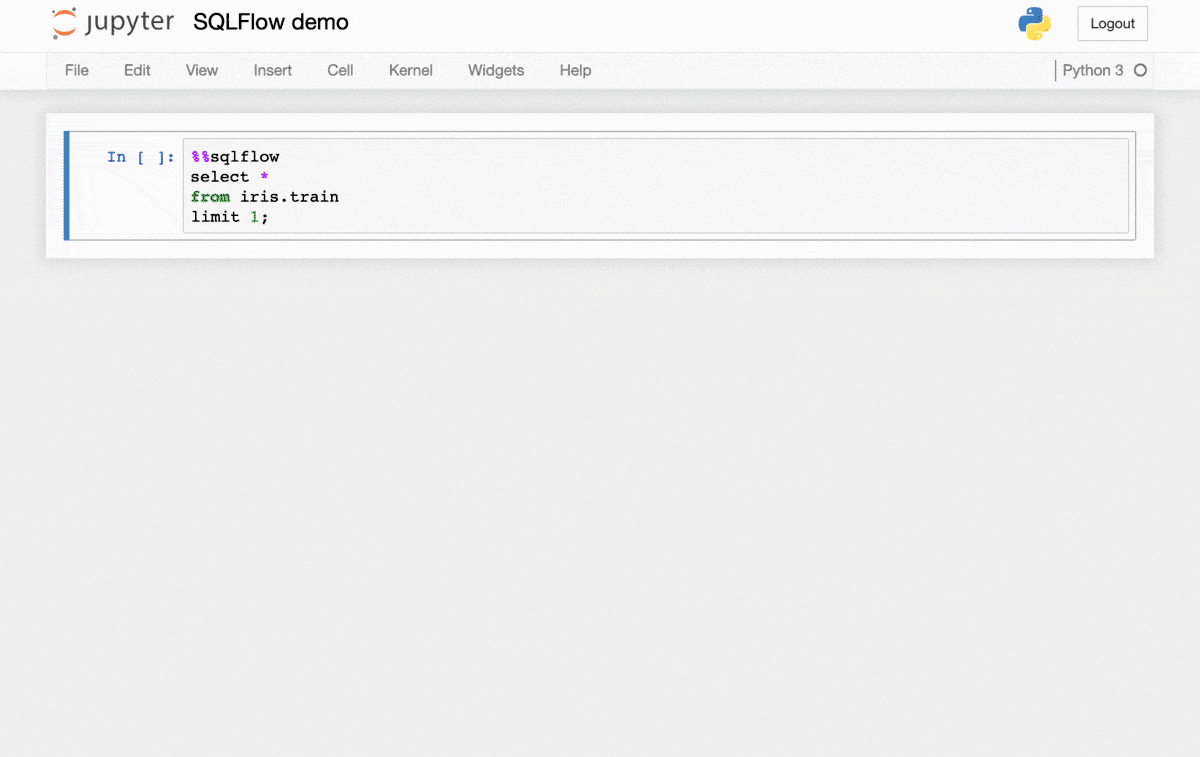Image resolution: width=1200 pixels, height=757 pixels.
Task: Place cursor on the 'limit 1;' line
Action: coord(230,217)
